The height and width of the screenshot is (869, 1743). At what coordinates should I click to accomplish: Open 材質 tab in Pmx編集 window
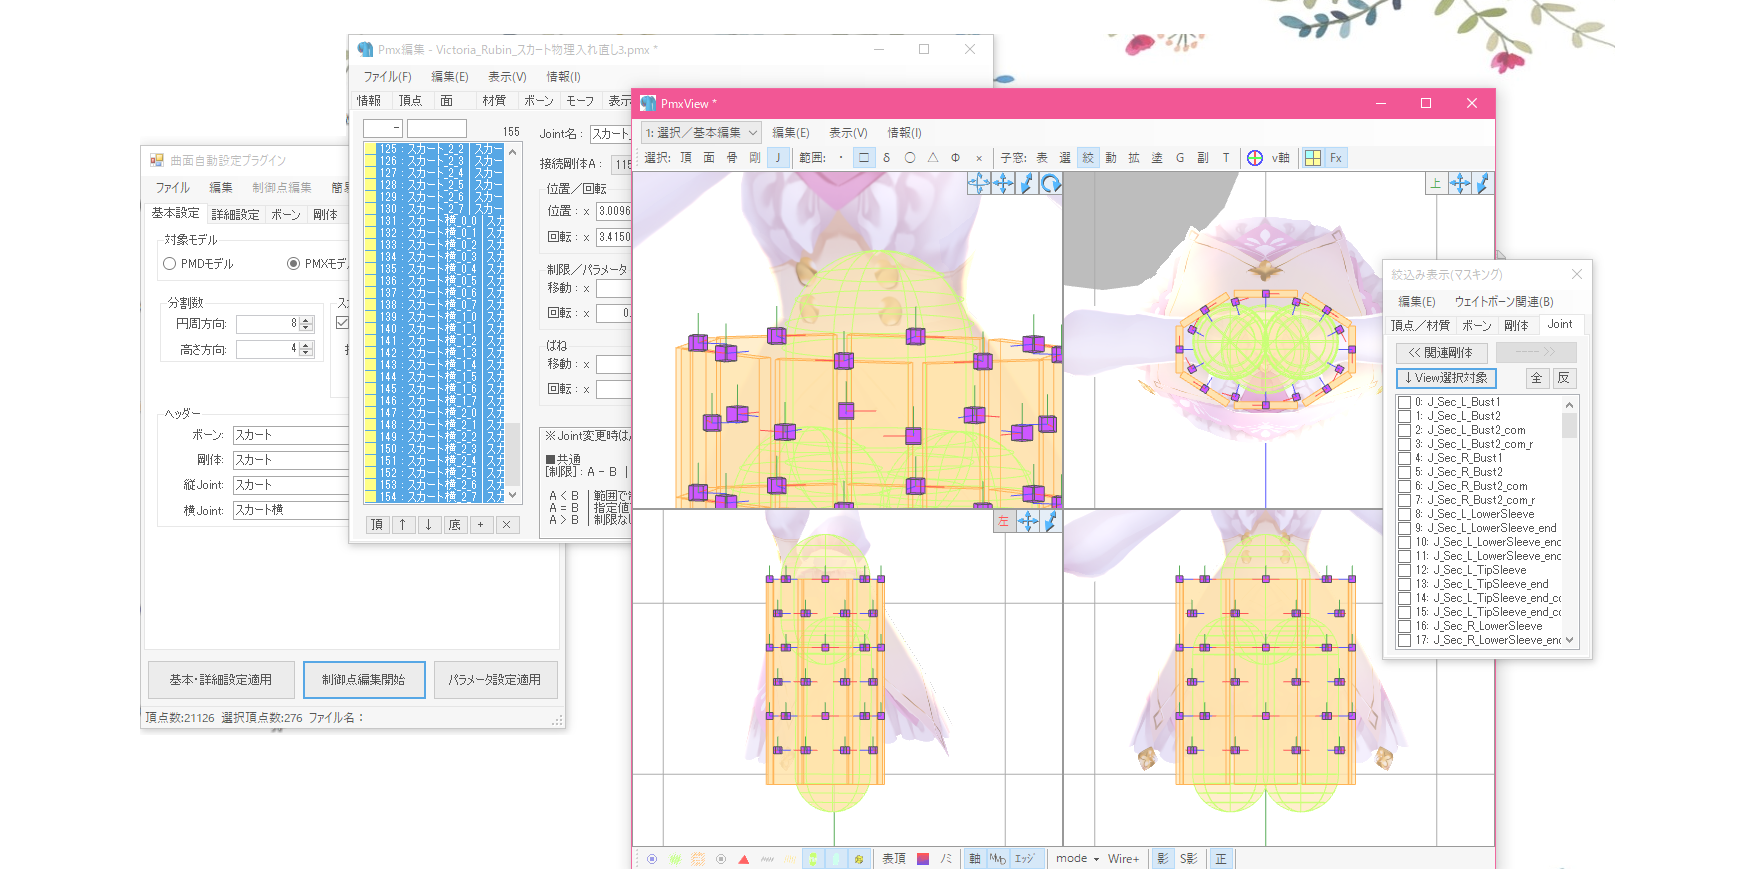(x=493, y=101)
